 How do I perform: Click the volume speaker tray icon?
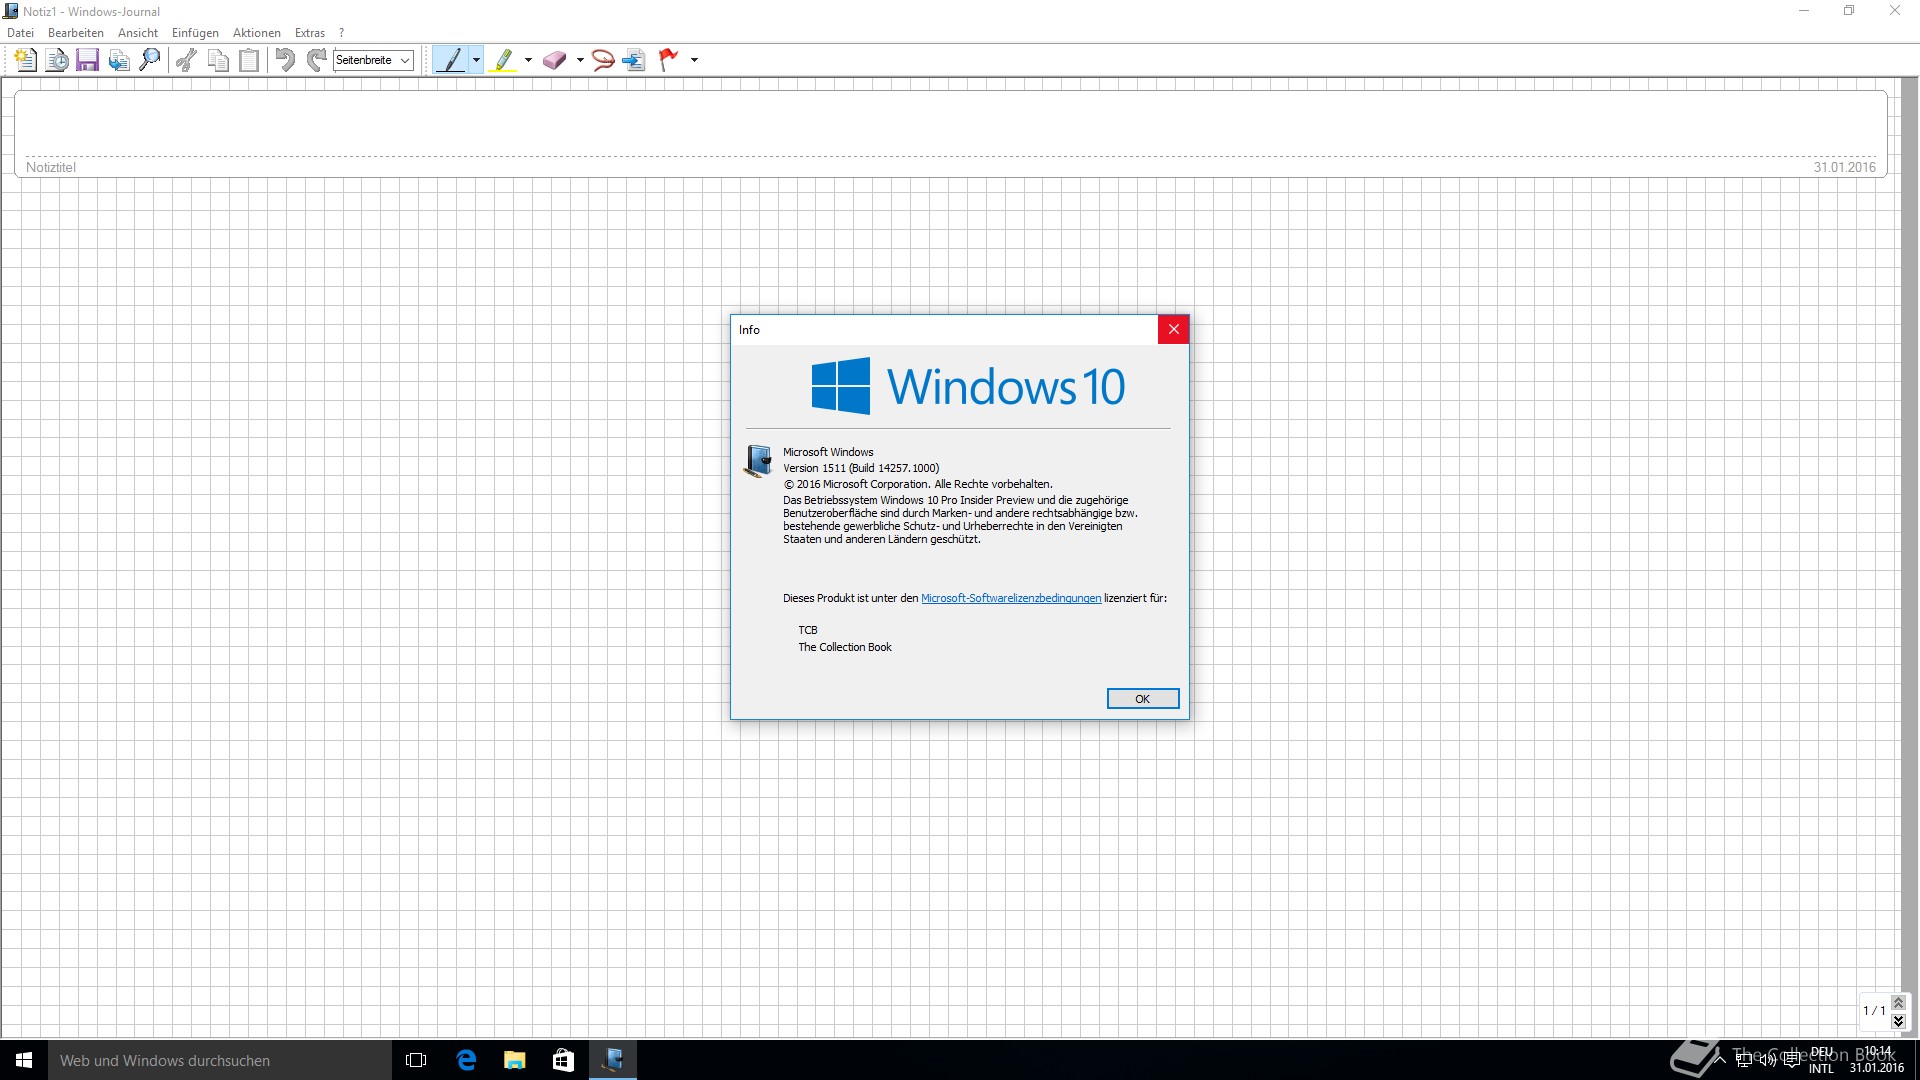coord(1768,1060)
